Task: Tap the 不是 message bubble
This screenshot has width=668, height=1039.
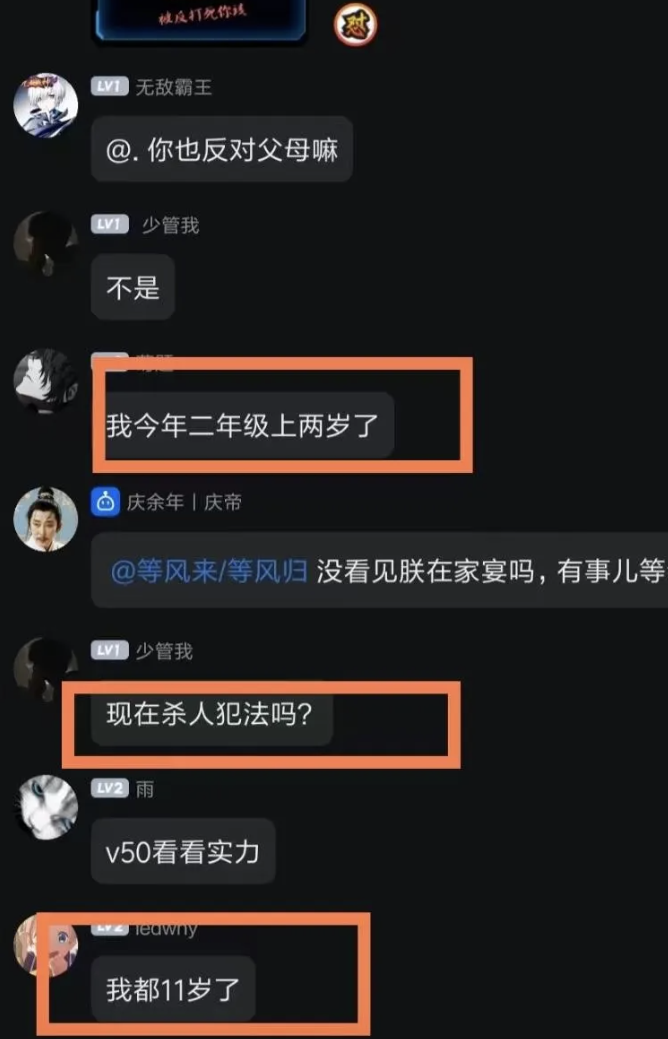Action: point(133,287)
